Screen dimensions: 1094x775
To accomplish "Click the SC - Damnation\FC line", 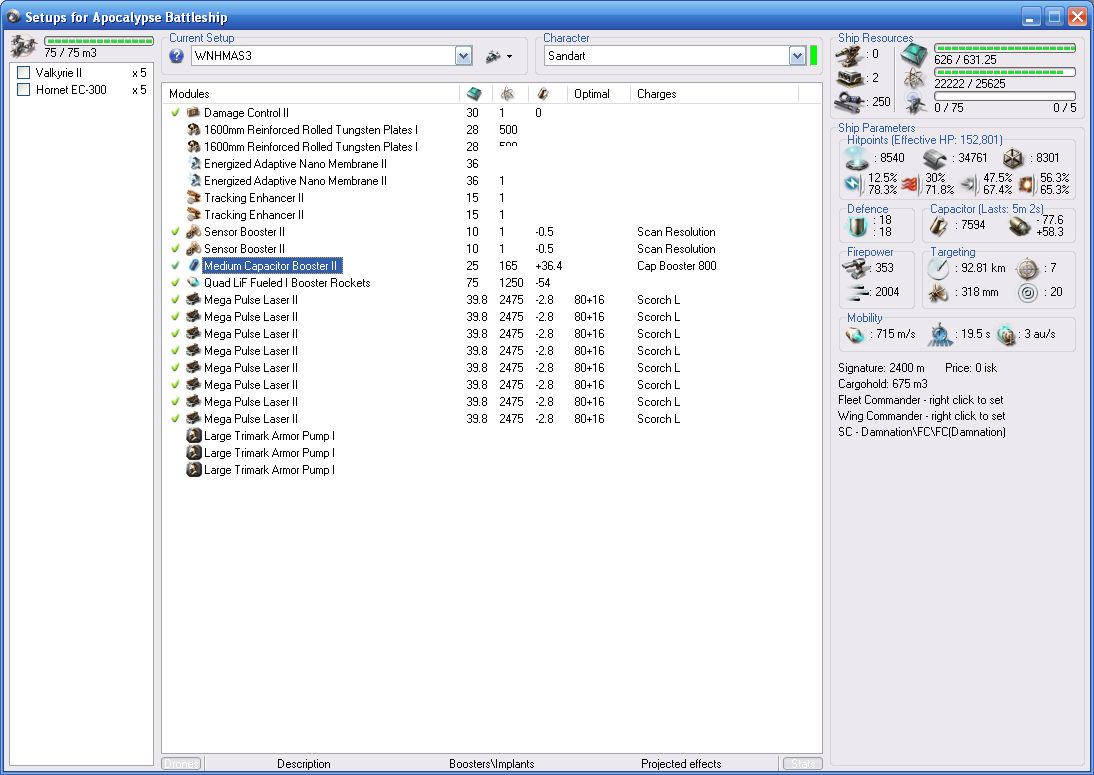I will tap(922, 432).
